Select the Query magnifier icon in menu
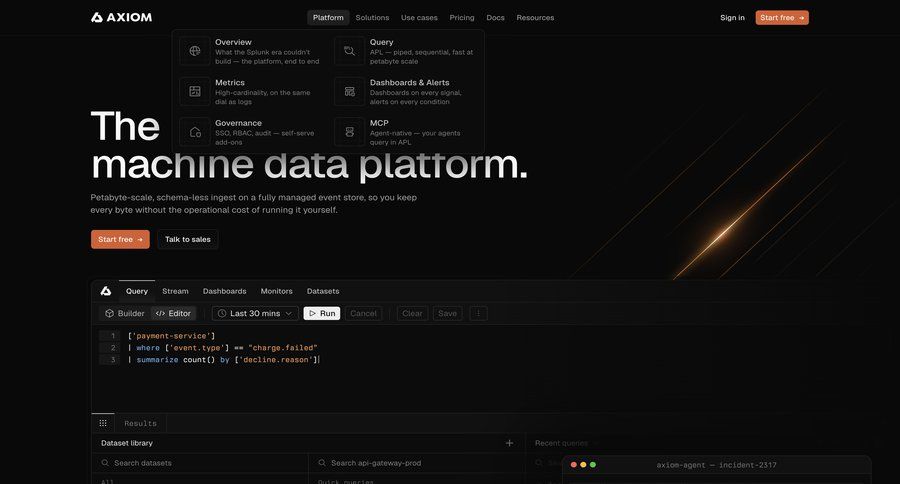Viewport: 900px width, 484px height. coord(350,51)
